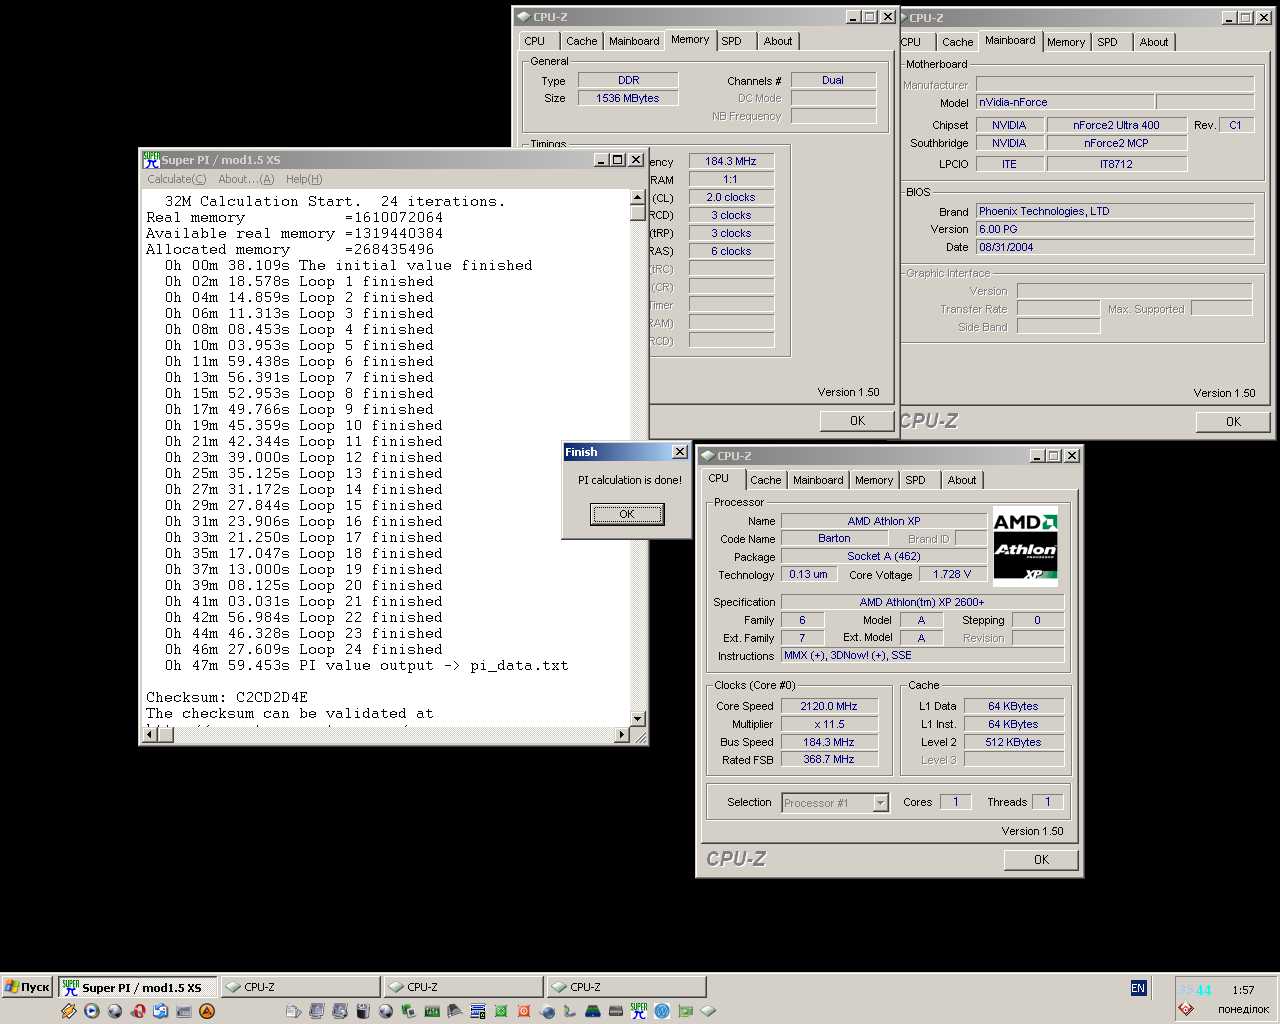Click the Rated FSB value 368.7 MHz
Image resolution: width=1280 pixels, height=1024 pixels.
(829, 759)
